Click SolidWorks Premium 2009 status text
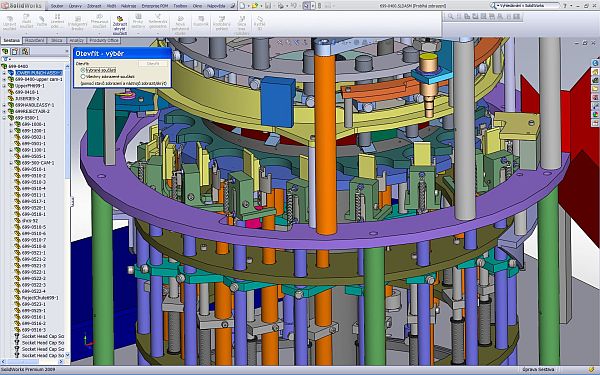600x375 pixels. tap(28, 370)
